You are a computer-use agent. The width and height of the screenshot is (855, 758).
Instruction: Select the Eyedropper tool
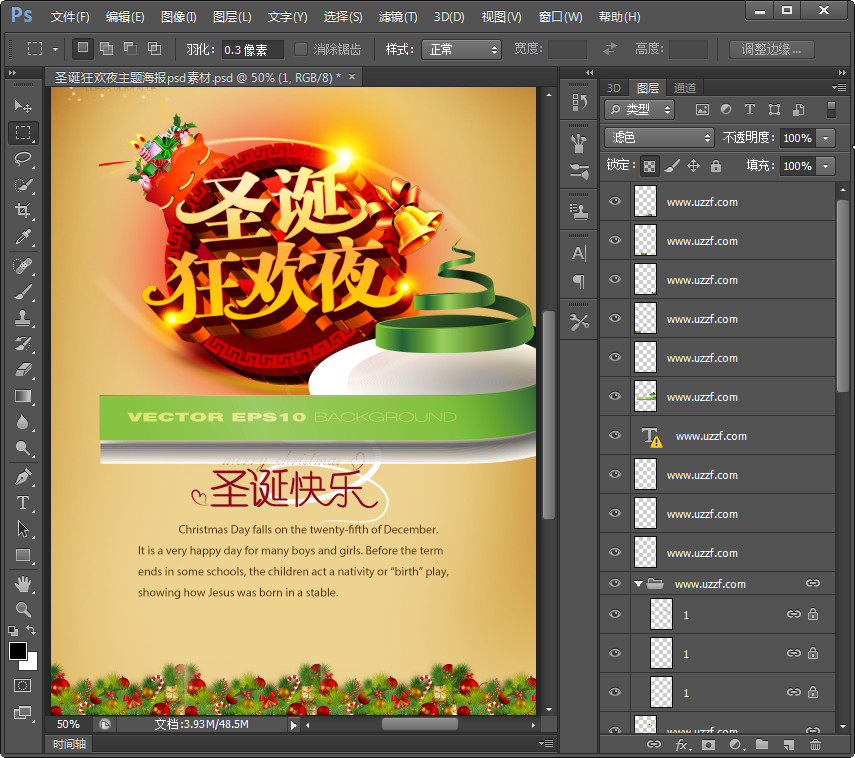[x=23, y=237]
